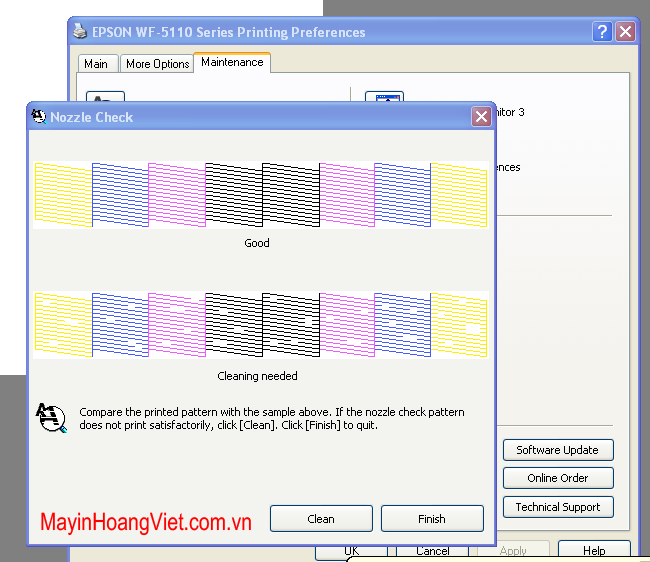
Task: Switch to the Main tab
Action: [98, 63]
